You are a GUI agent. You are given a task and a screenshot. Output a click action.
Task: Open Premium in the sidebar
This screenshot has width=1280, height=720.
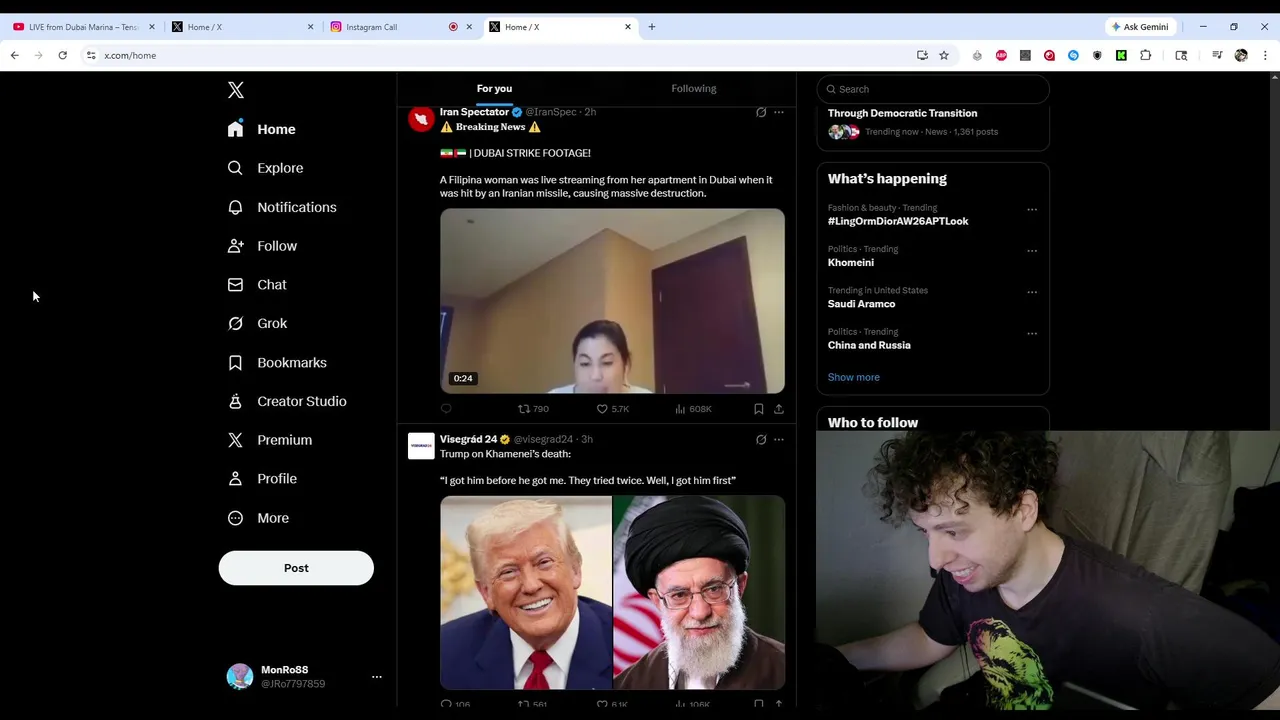click(x=270, y=440)
